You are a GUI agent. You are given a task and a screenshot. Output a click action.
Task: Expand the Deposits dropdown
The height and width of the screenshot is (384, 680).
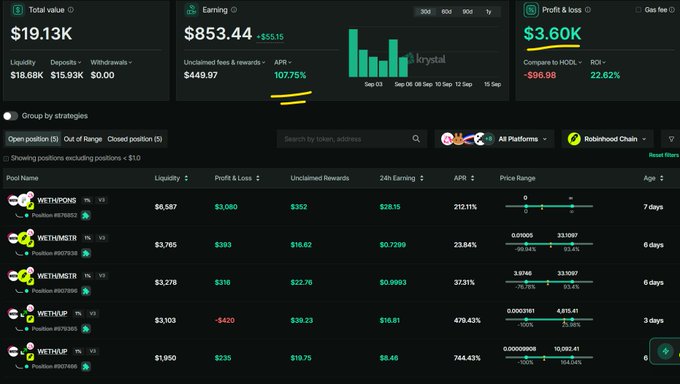click(65, 62)
